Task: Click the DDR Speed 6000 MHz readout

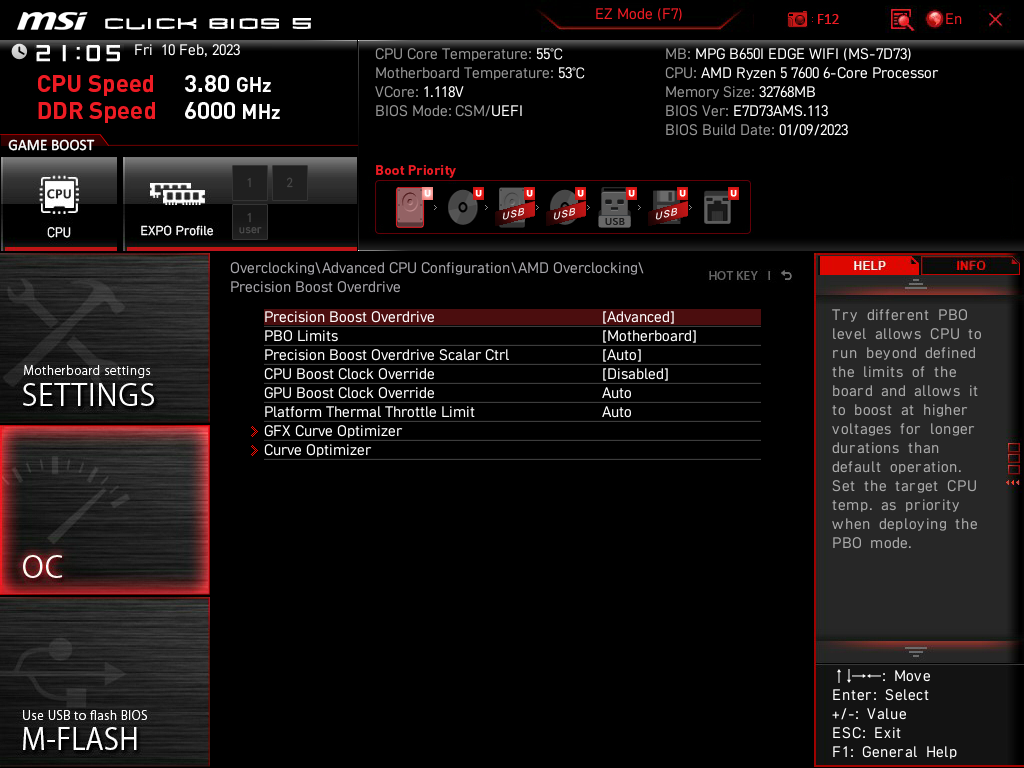Action: pyautogui.click(x=159, y=111)
